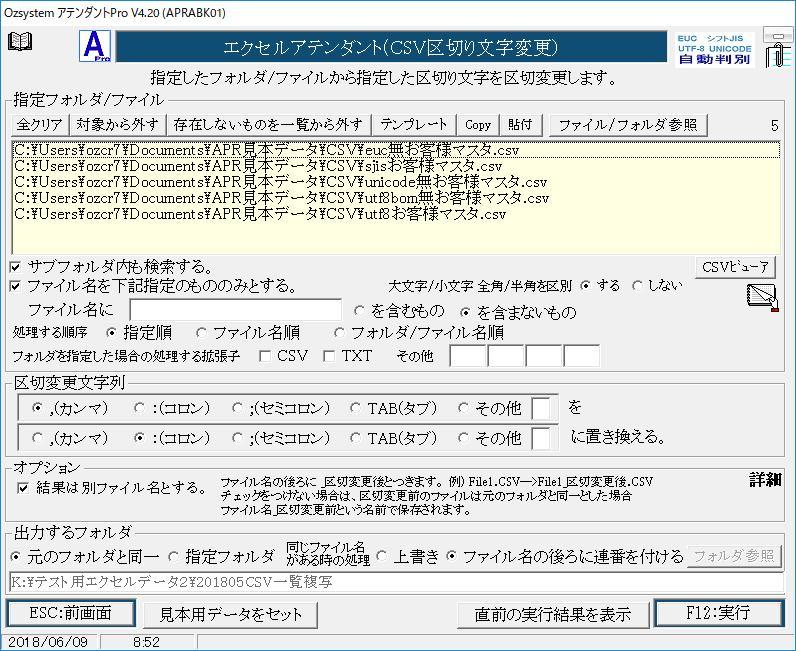Click 対象から外す button

coord(117,124)
